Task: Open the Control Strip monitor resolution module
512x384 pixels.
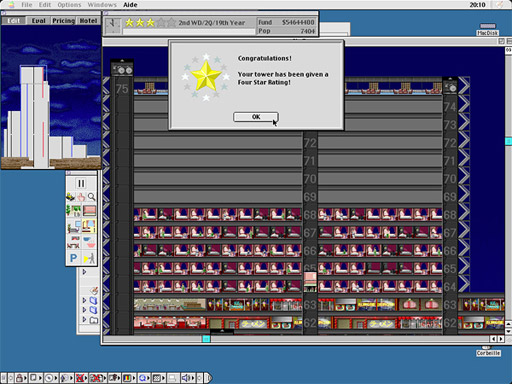Action: pyautogui.click(x=158, y=378)
